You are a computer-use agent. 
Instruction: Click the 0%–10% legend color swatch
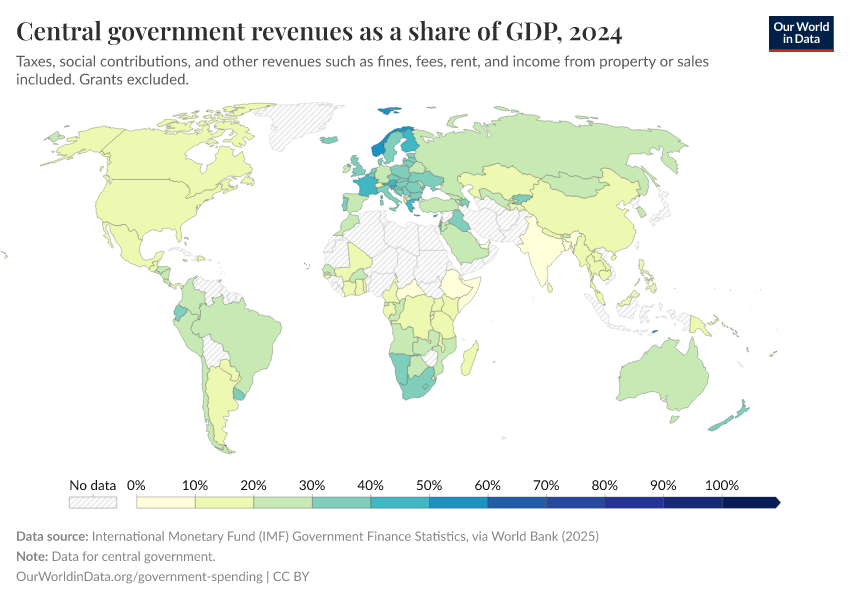click(165, 502)
